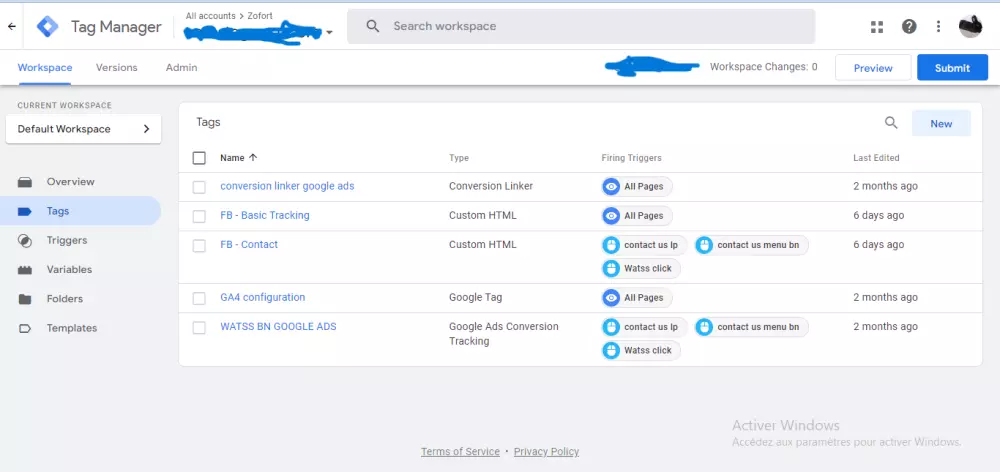Create a New tag
The width and height of the screenshot is (1000, 472).
[x=941, y=123]
